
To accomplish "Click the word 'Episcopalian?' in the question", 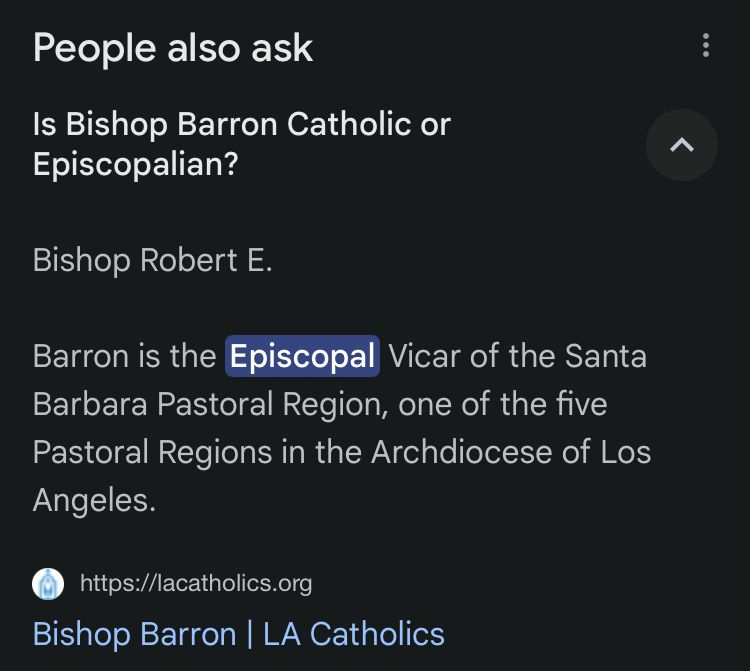I will pos(136,164).
